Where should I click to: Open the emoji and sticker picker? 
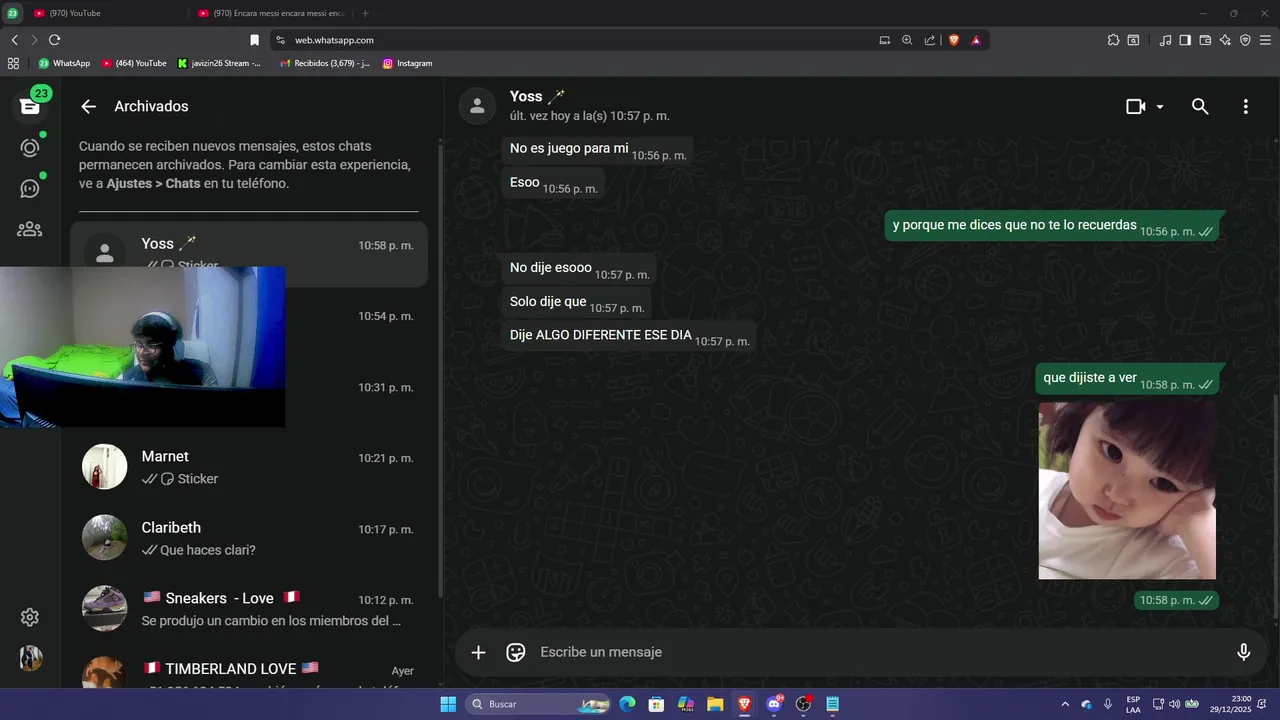516,652
